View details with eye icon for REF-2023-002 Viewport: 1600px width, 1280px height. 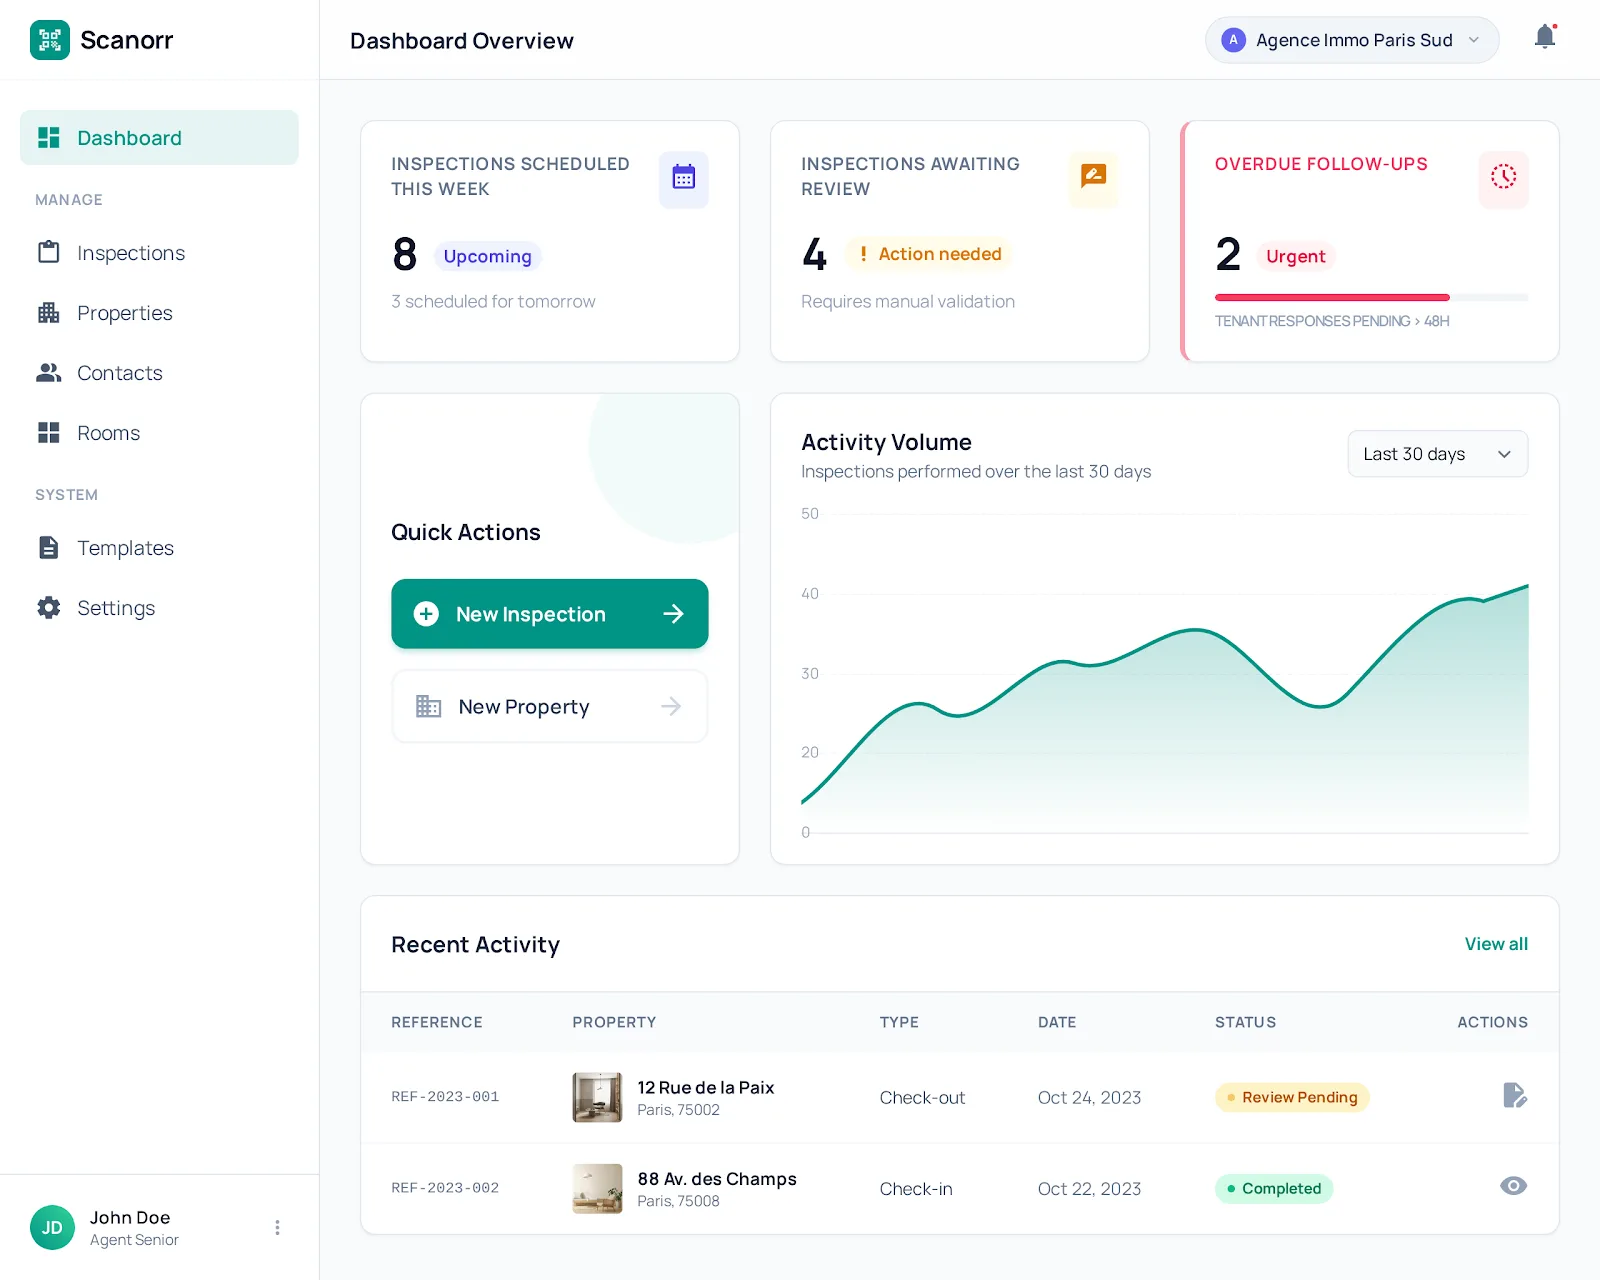(x=1513, y=1187)
